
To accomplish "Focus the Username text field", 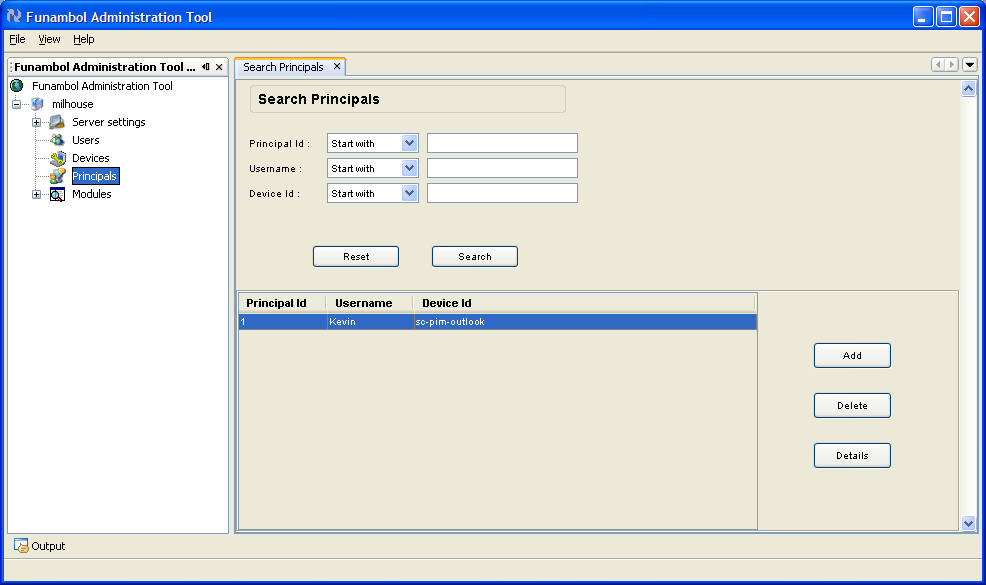I will pos(502,168).
